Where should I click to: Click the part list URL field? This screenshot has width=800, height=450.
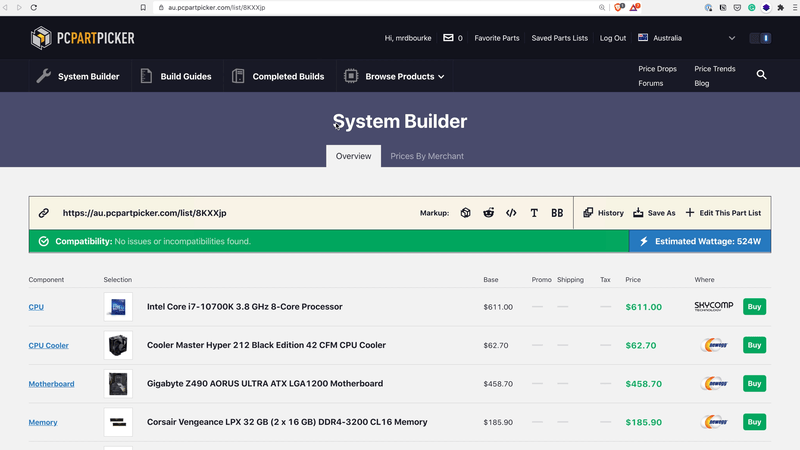(x=144, y=213)
